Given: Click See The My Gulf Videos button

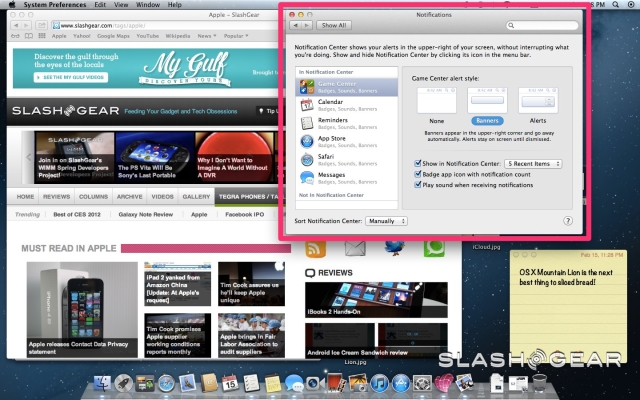Looking at the screenshot, I should (71, 77).
